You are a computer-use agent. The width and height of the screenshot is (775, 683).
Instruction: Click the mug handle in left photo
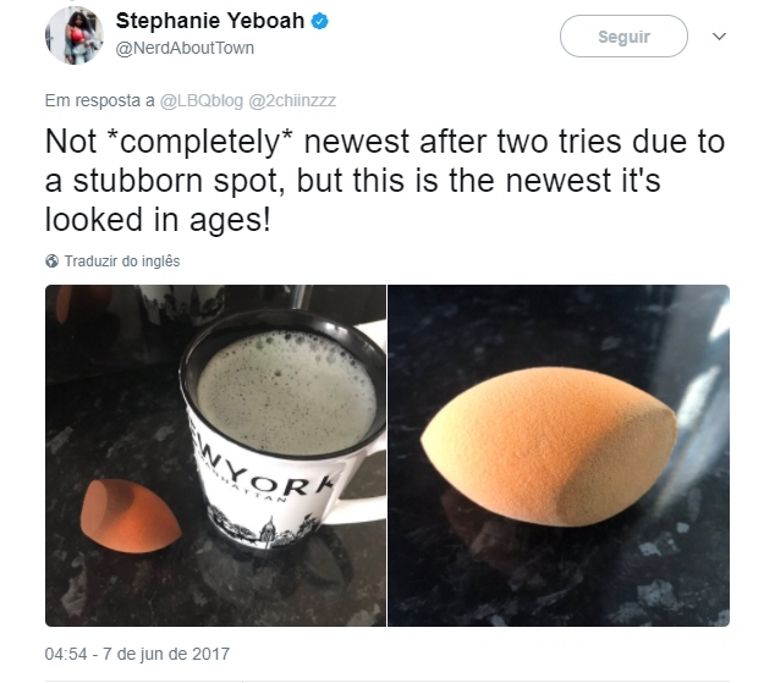pyautogui.click(x=361, y=474)
